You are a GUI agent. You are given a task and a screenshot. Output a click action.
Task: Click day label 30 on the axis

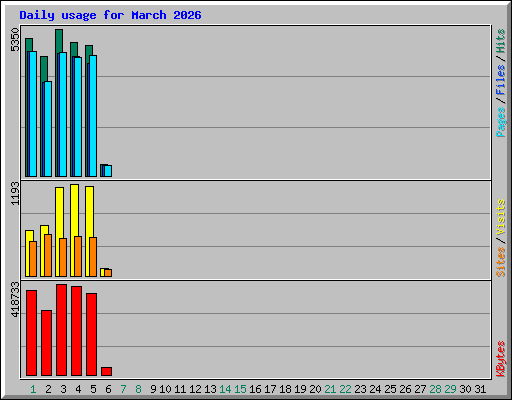[x=465, y=389]
